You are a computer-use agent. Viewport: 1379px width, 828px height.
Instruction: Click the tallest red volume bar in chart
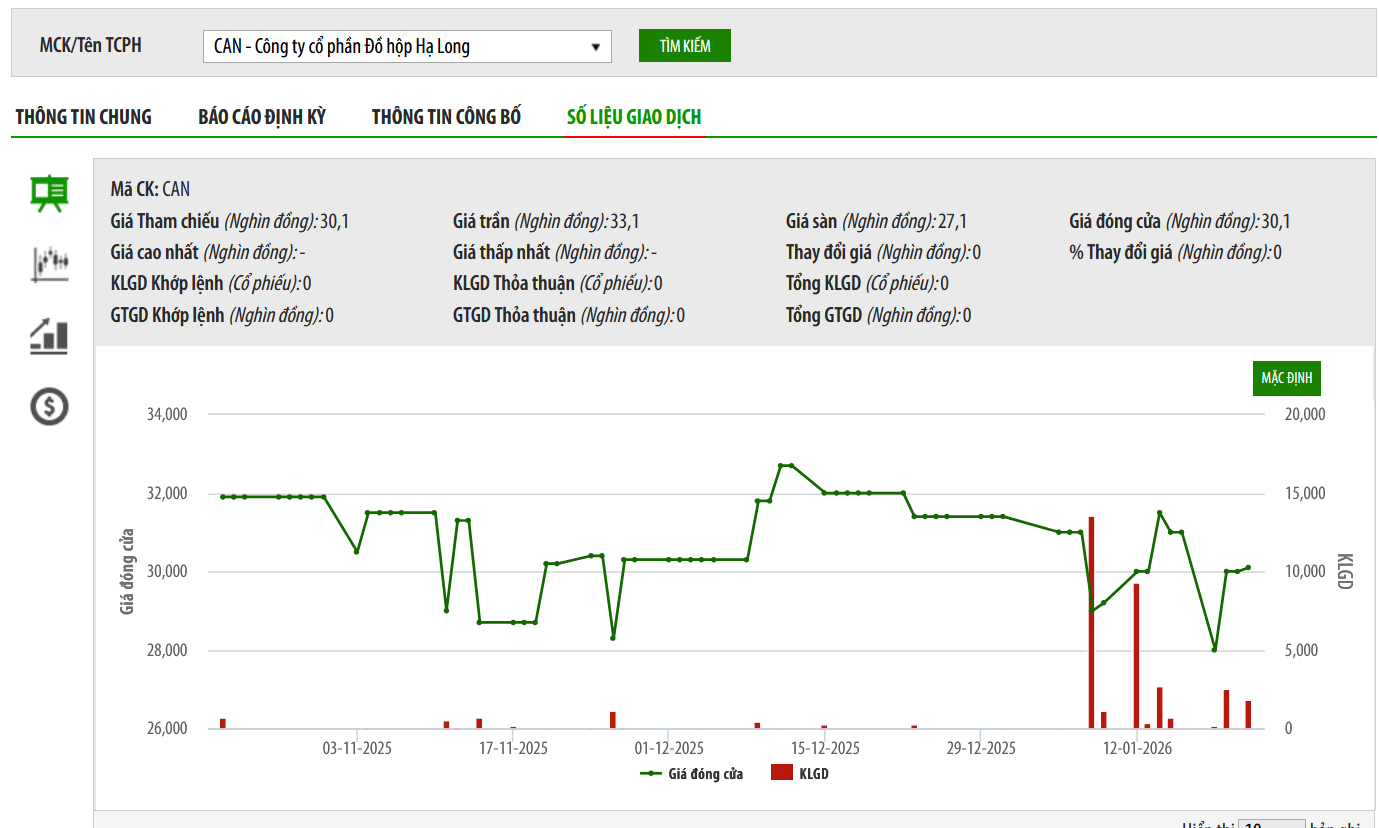click(1091, 622)
